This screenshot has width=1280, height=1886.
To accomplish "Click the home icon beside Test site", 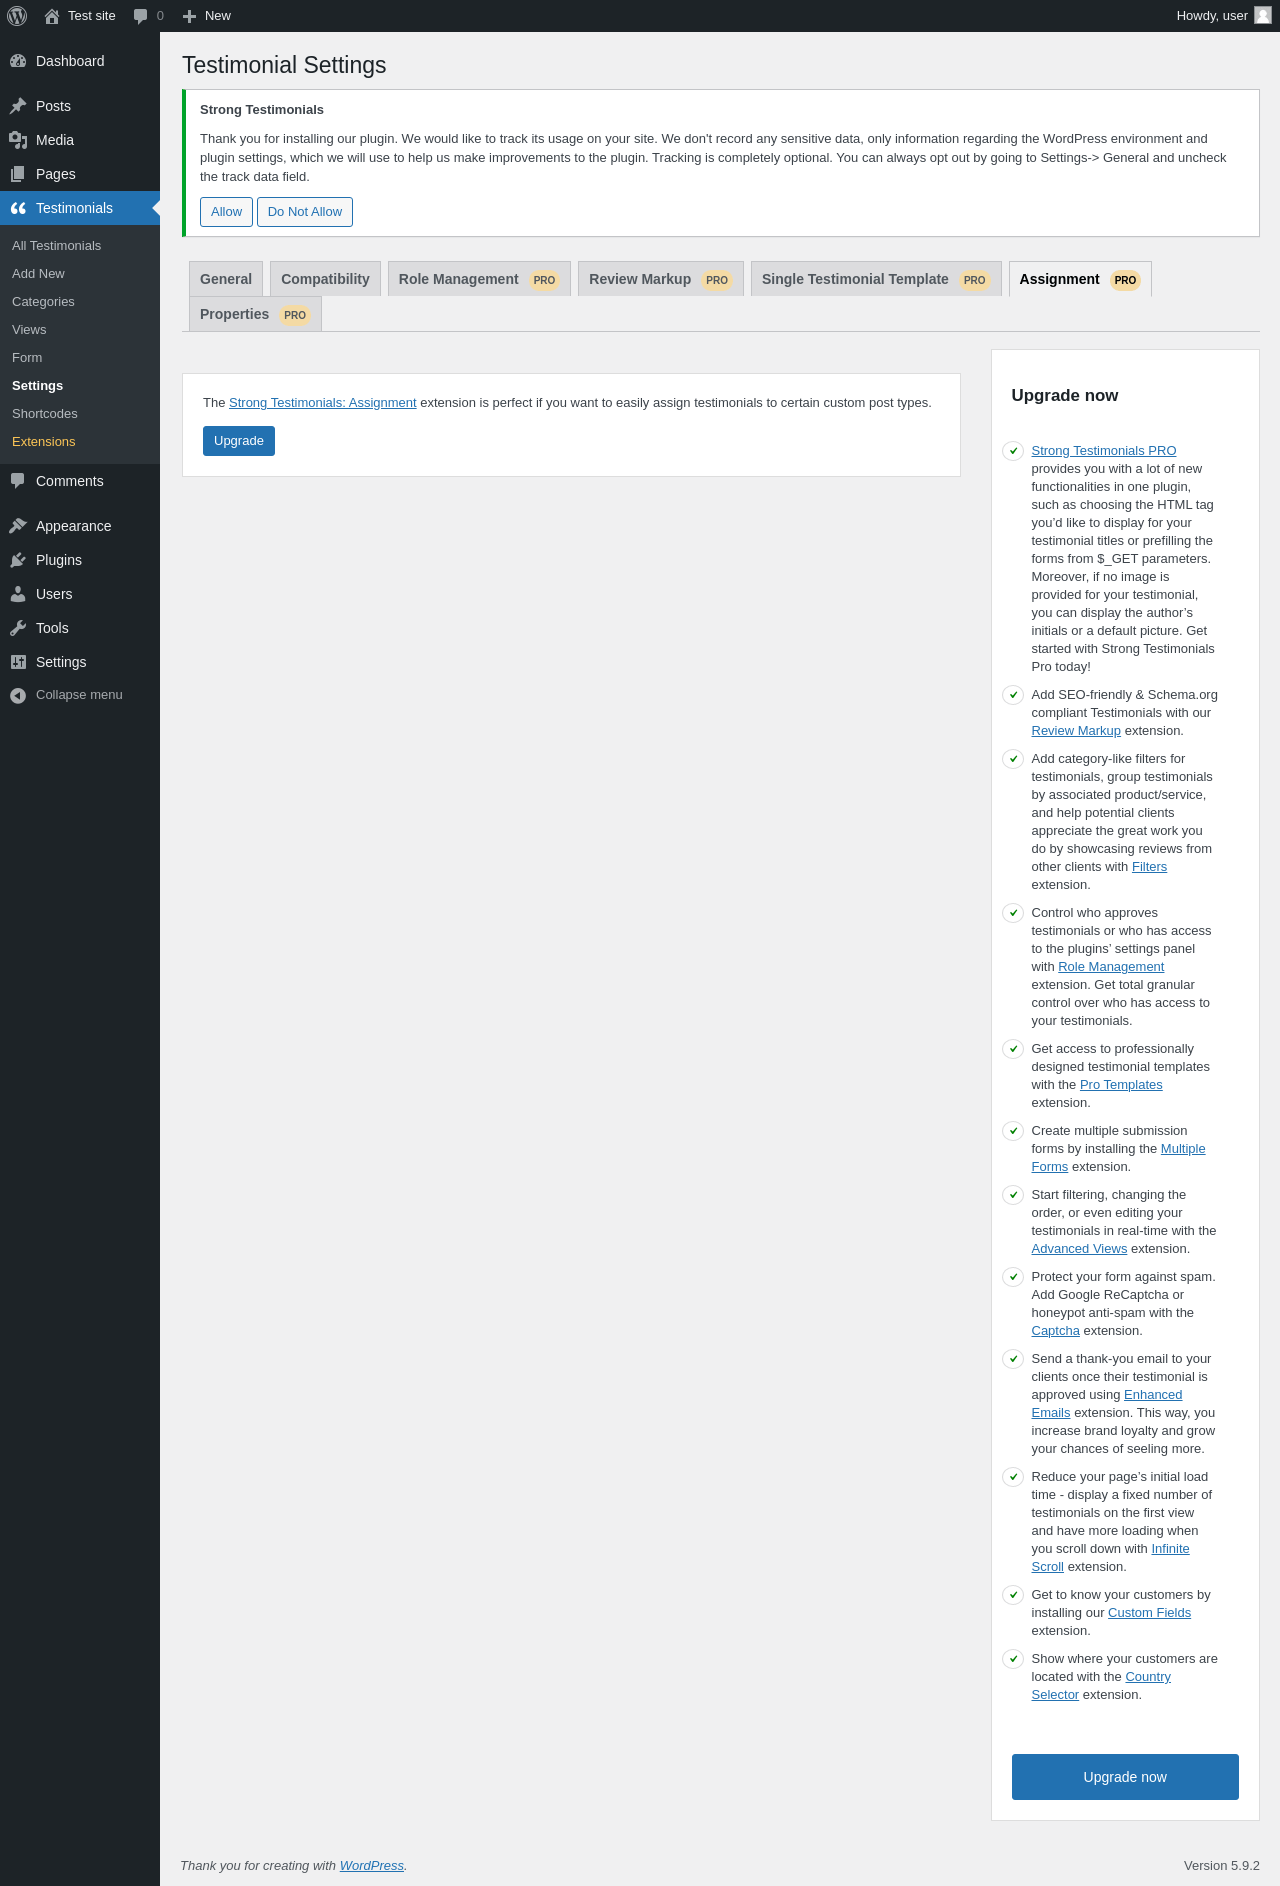I will [52, 16].
